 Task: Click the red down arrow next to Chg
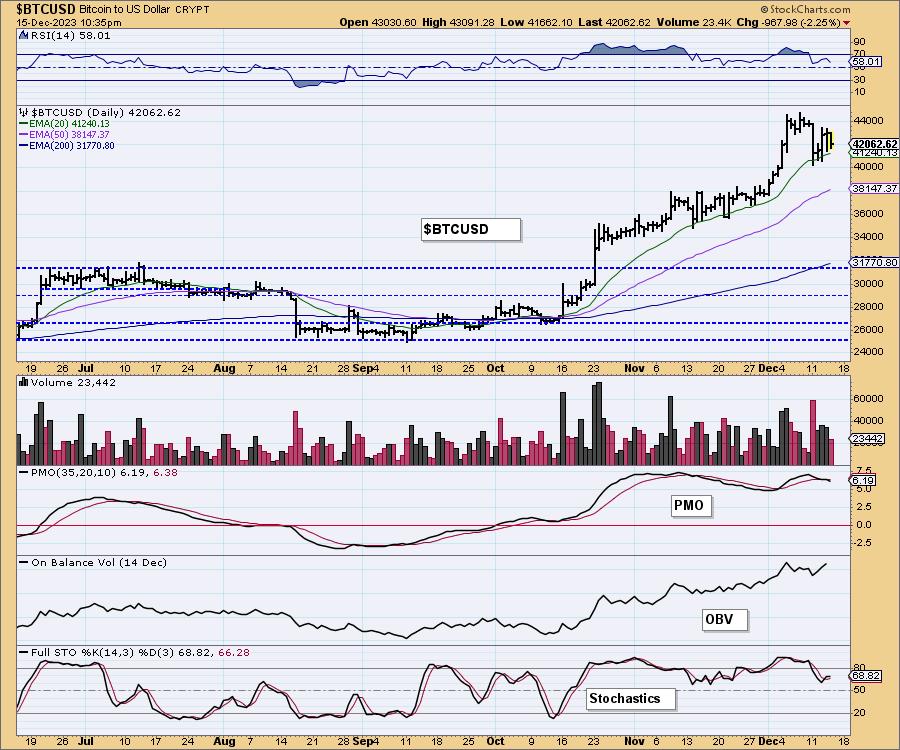(x=847, y=23)
